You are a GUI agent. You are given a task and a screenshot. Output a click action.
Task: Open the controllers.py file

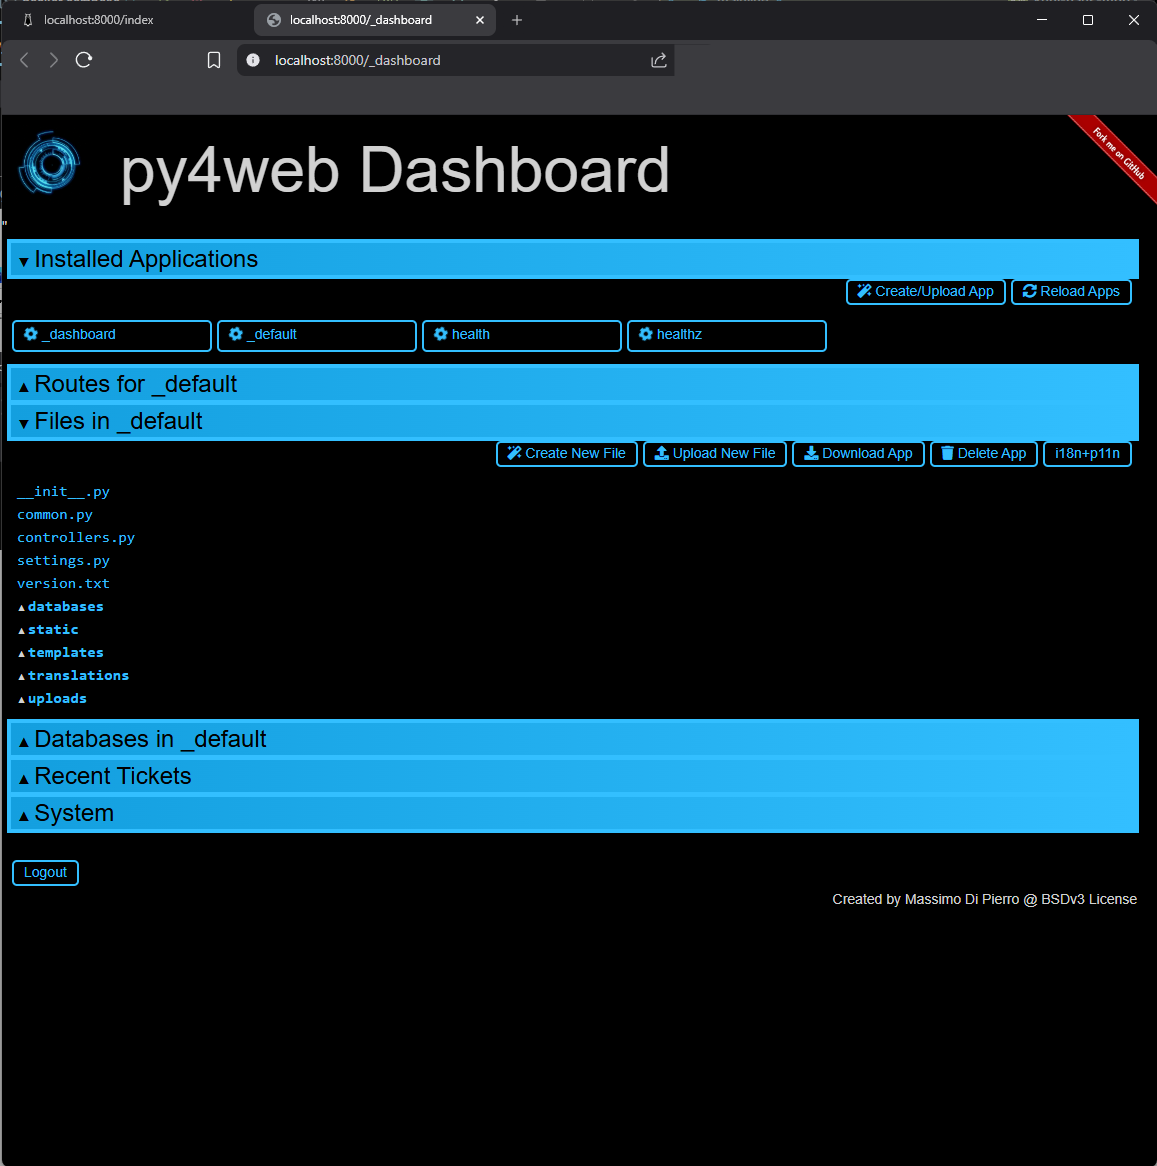[x=76, y=537]
